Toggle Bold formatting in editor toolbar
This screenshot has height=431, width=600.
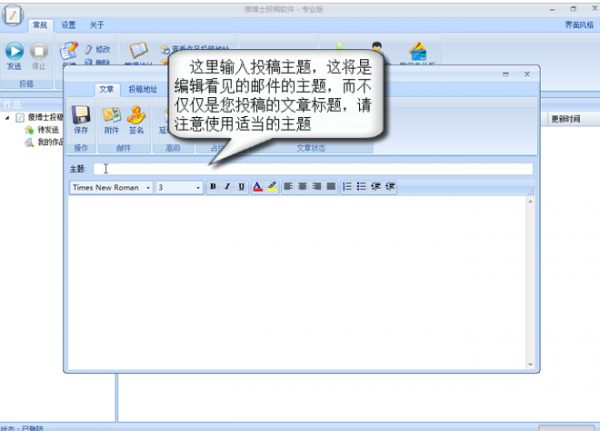pyautogui.click(x=213, y=187)
